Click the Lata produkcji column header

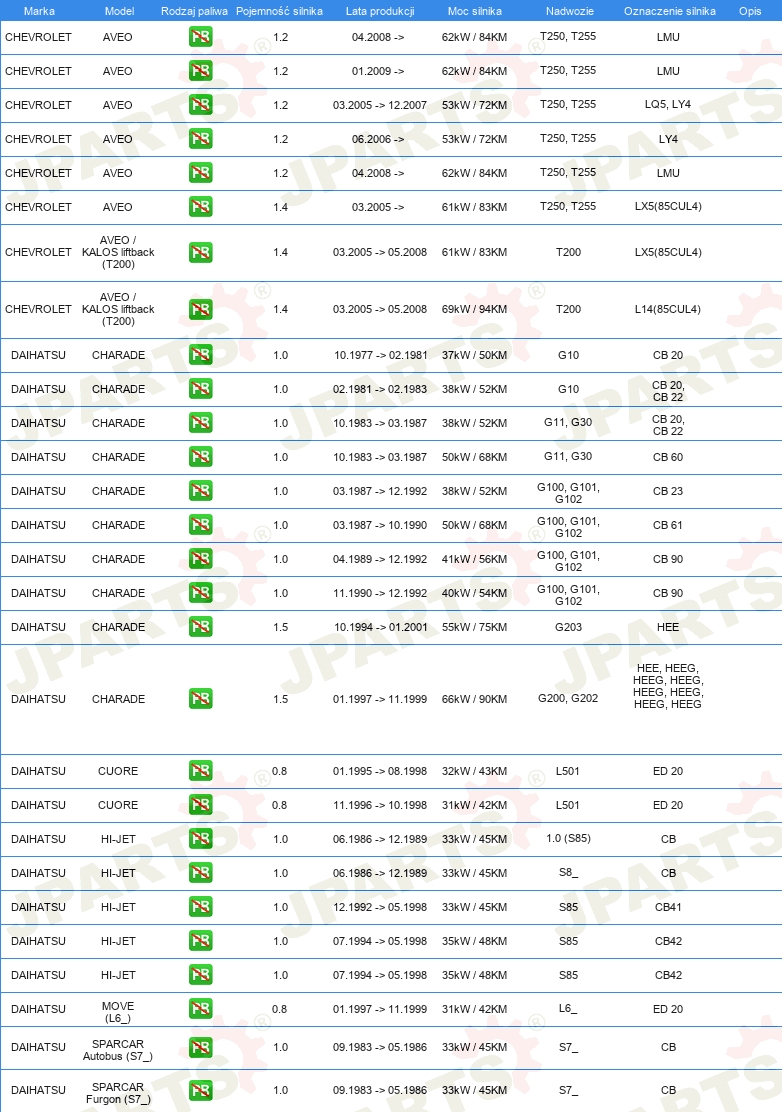(x=380, y=11)
